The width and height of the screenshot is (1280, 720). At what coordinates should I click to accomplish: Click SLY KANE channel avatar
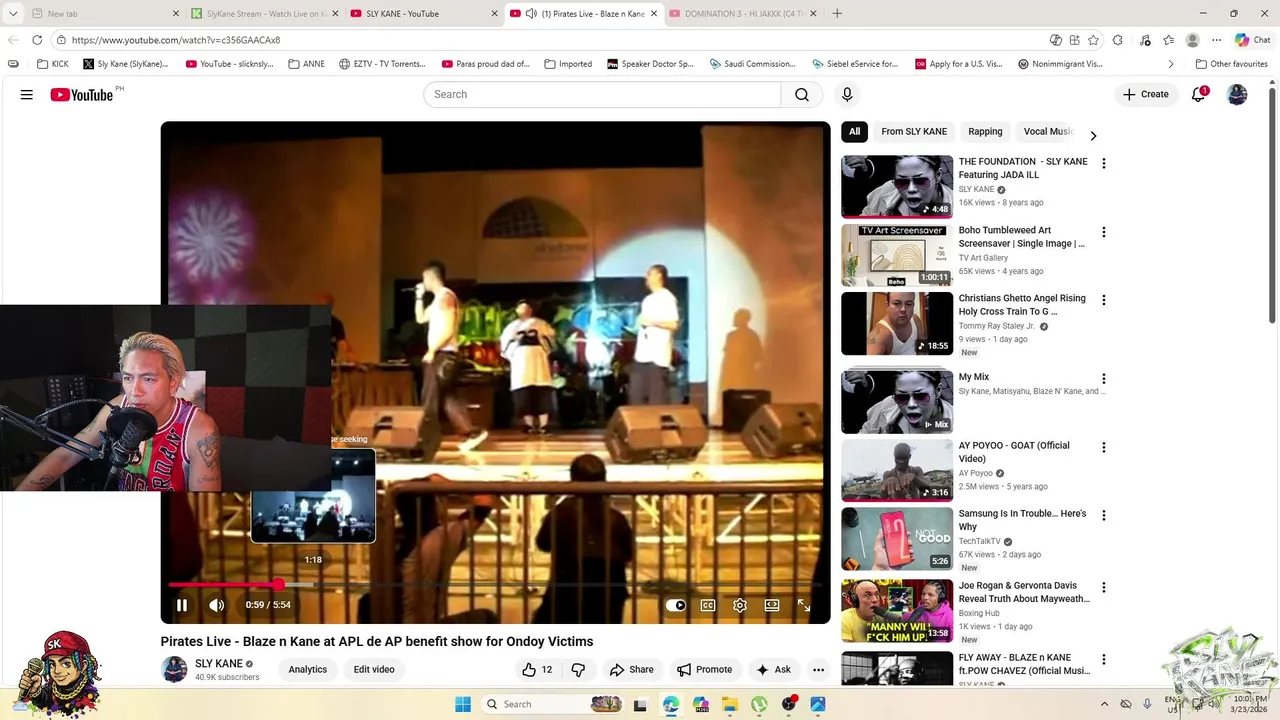(x=174, y=670)
